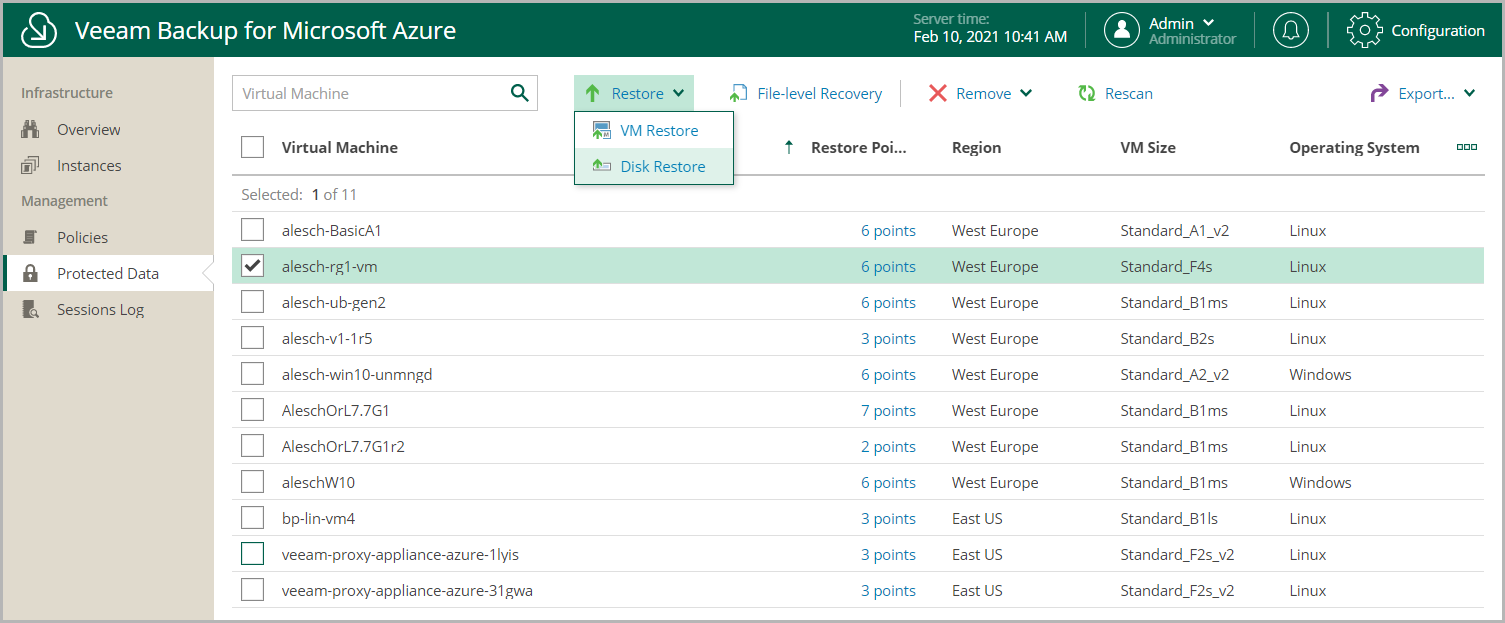Check the aleschW10 checkbox
Image resolution: width=1505 pixels, height=623 pixels.
253,482
